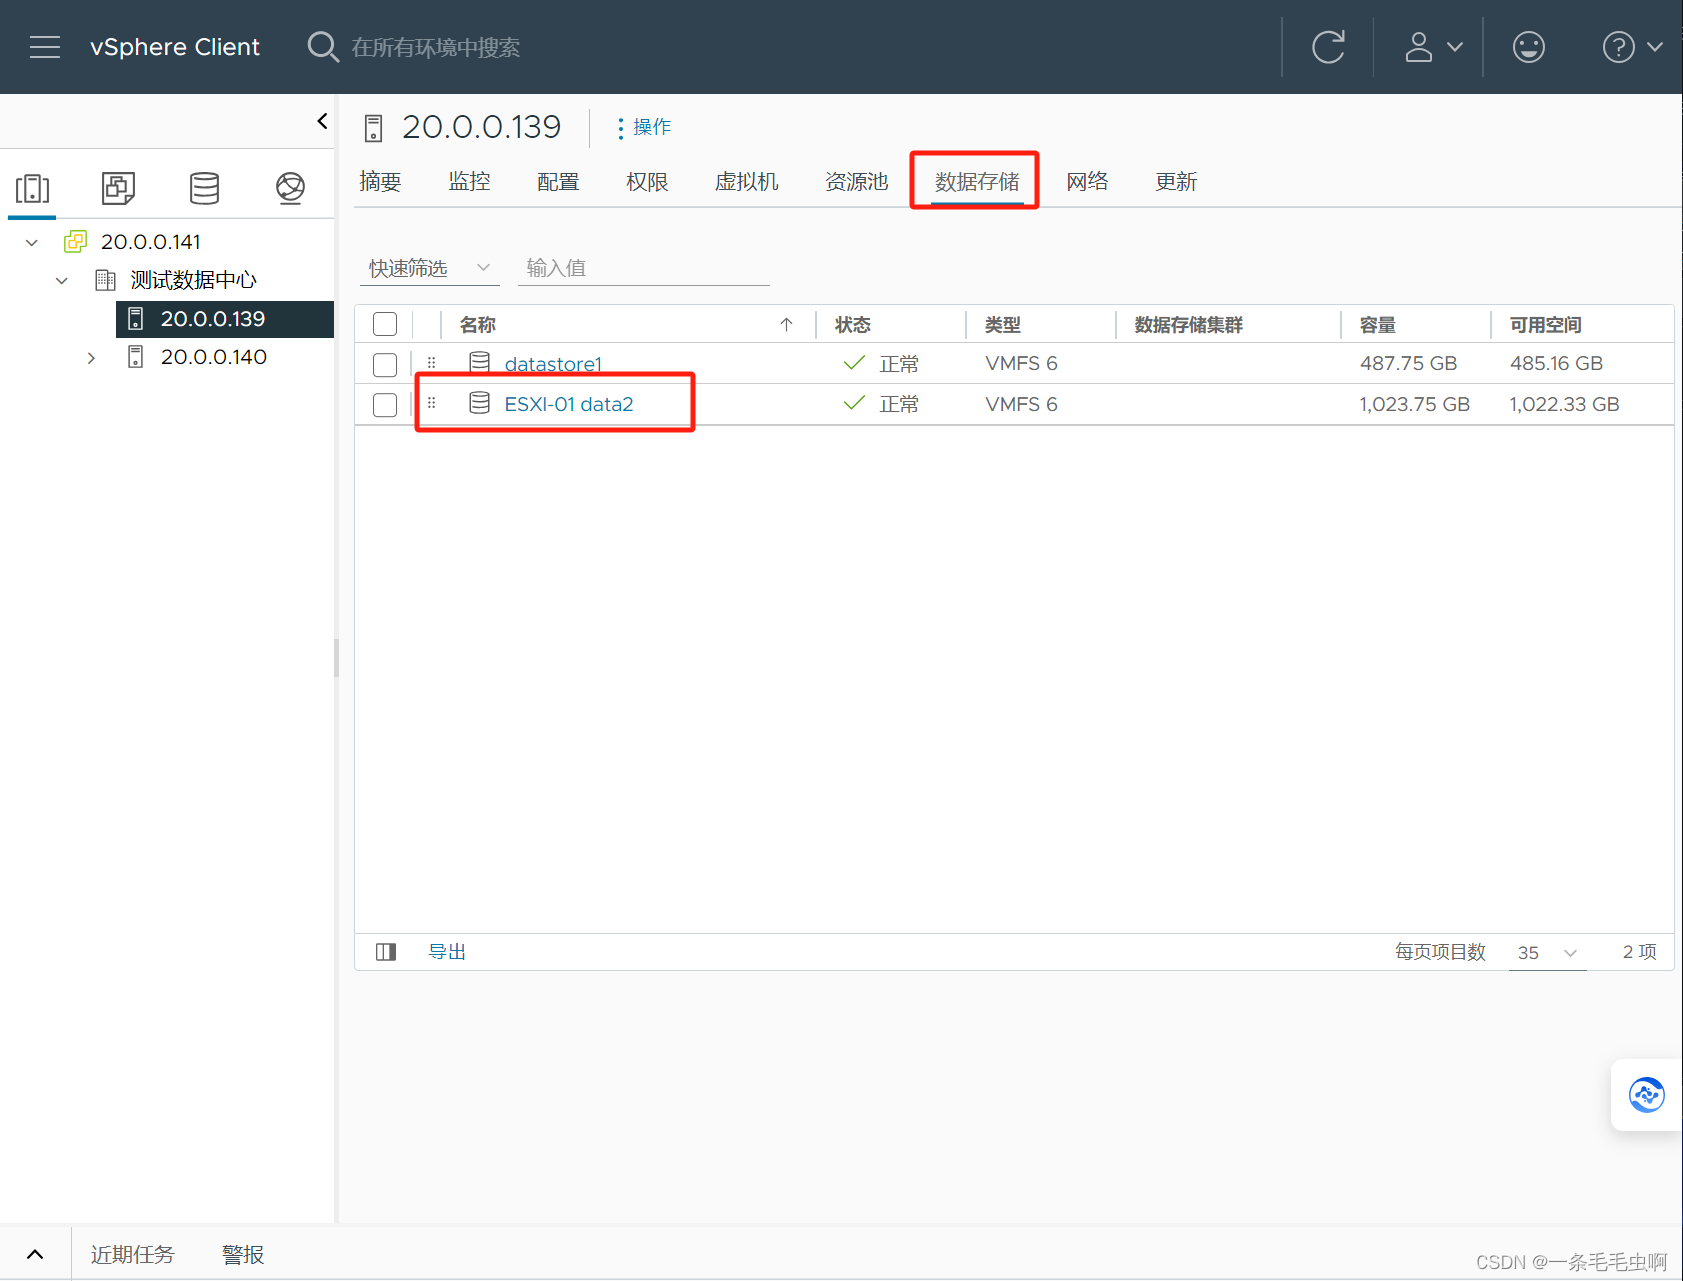Switch to Storage inventory view
Image resolution: width=1683 pixels, height=1281 pixels.
[x=204, y=188]
